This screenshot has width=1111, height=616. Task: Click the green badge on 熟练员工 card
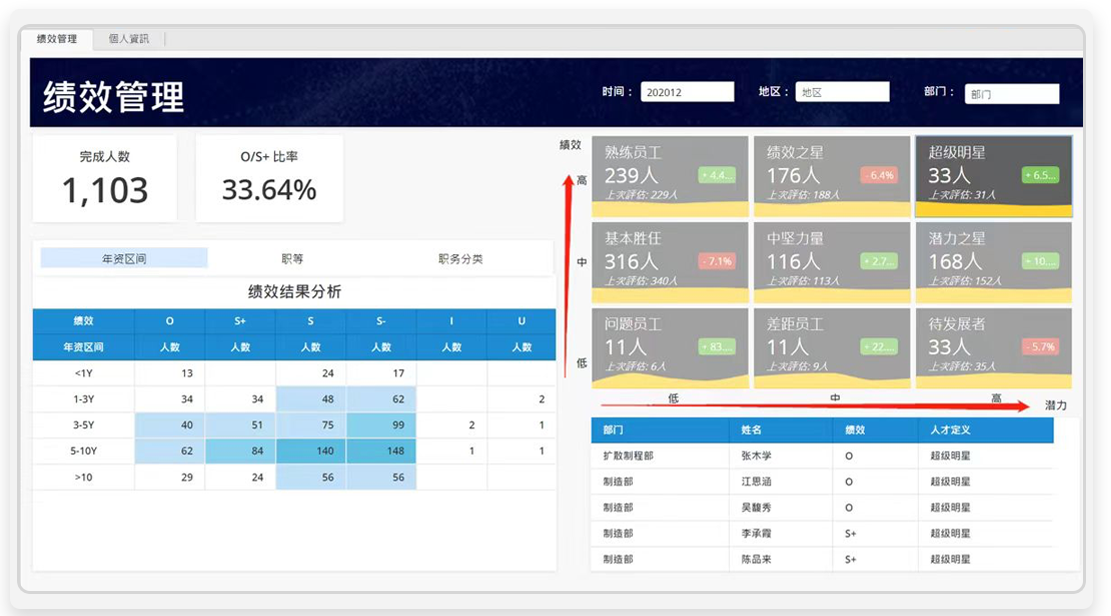tap(716, 175)
